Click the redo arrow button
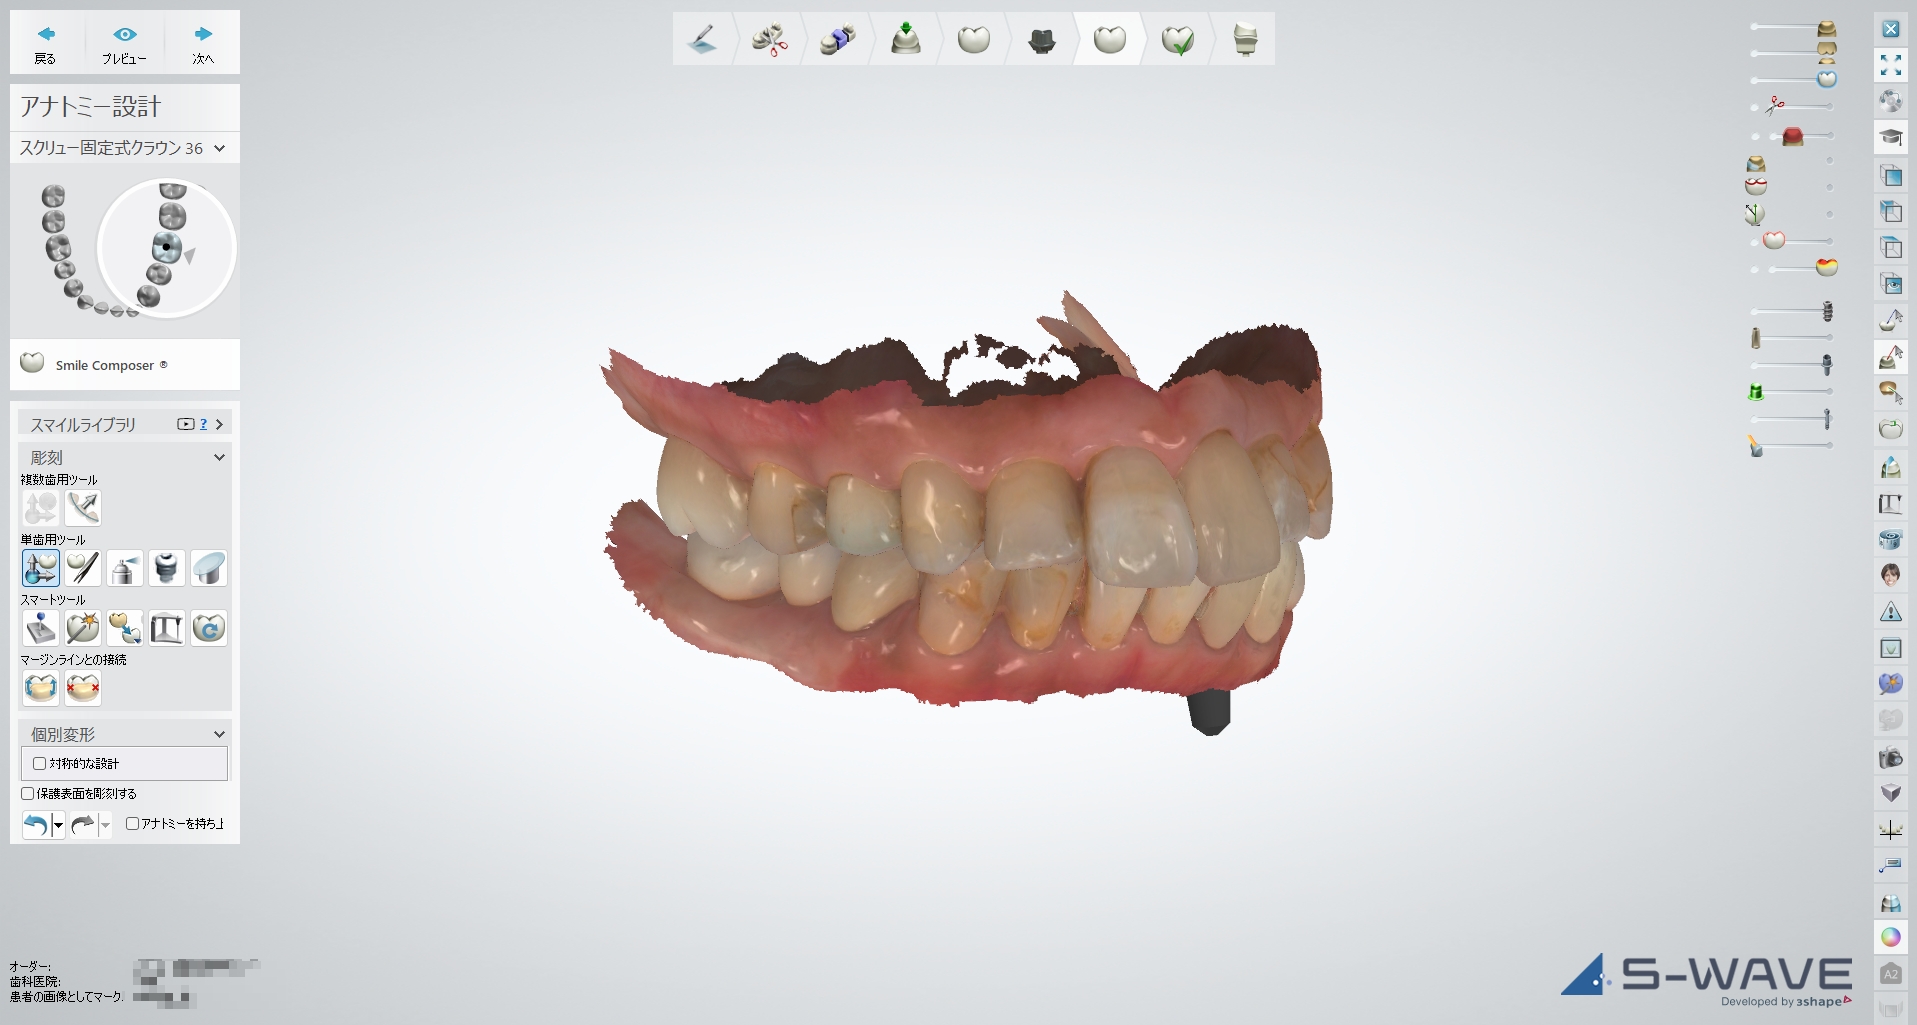The height and width of the screenshot is (1025, 1917). (83, 824)
